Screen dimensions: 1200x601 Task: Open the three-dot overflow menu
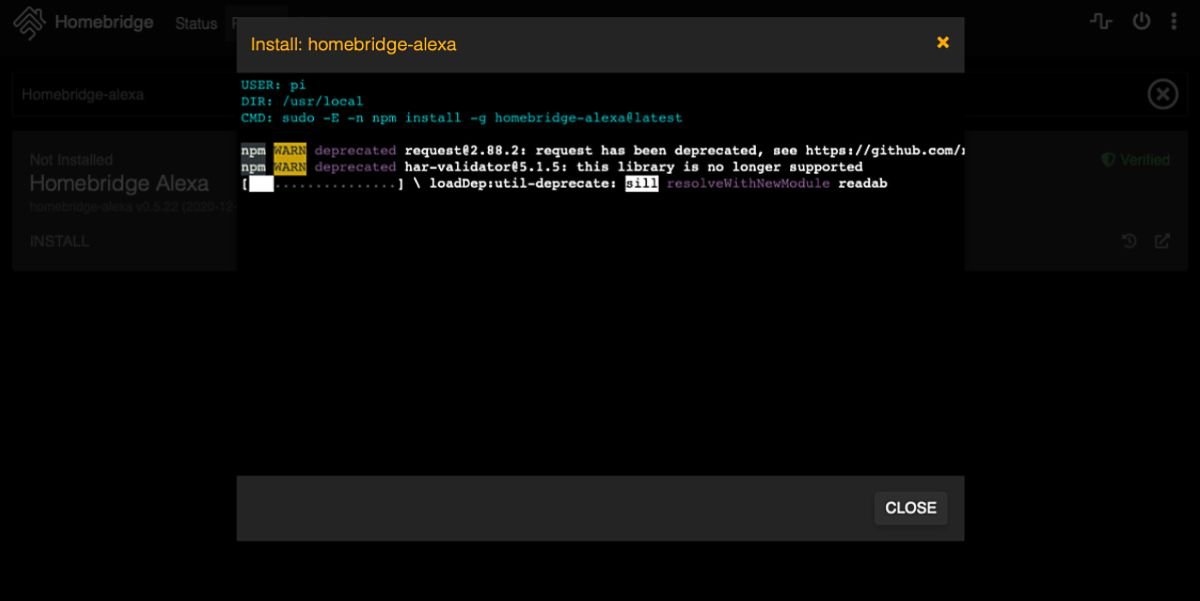(x=1174, y=22)
